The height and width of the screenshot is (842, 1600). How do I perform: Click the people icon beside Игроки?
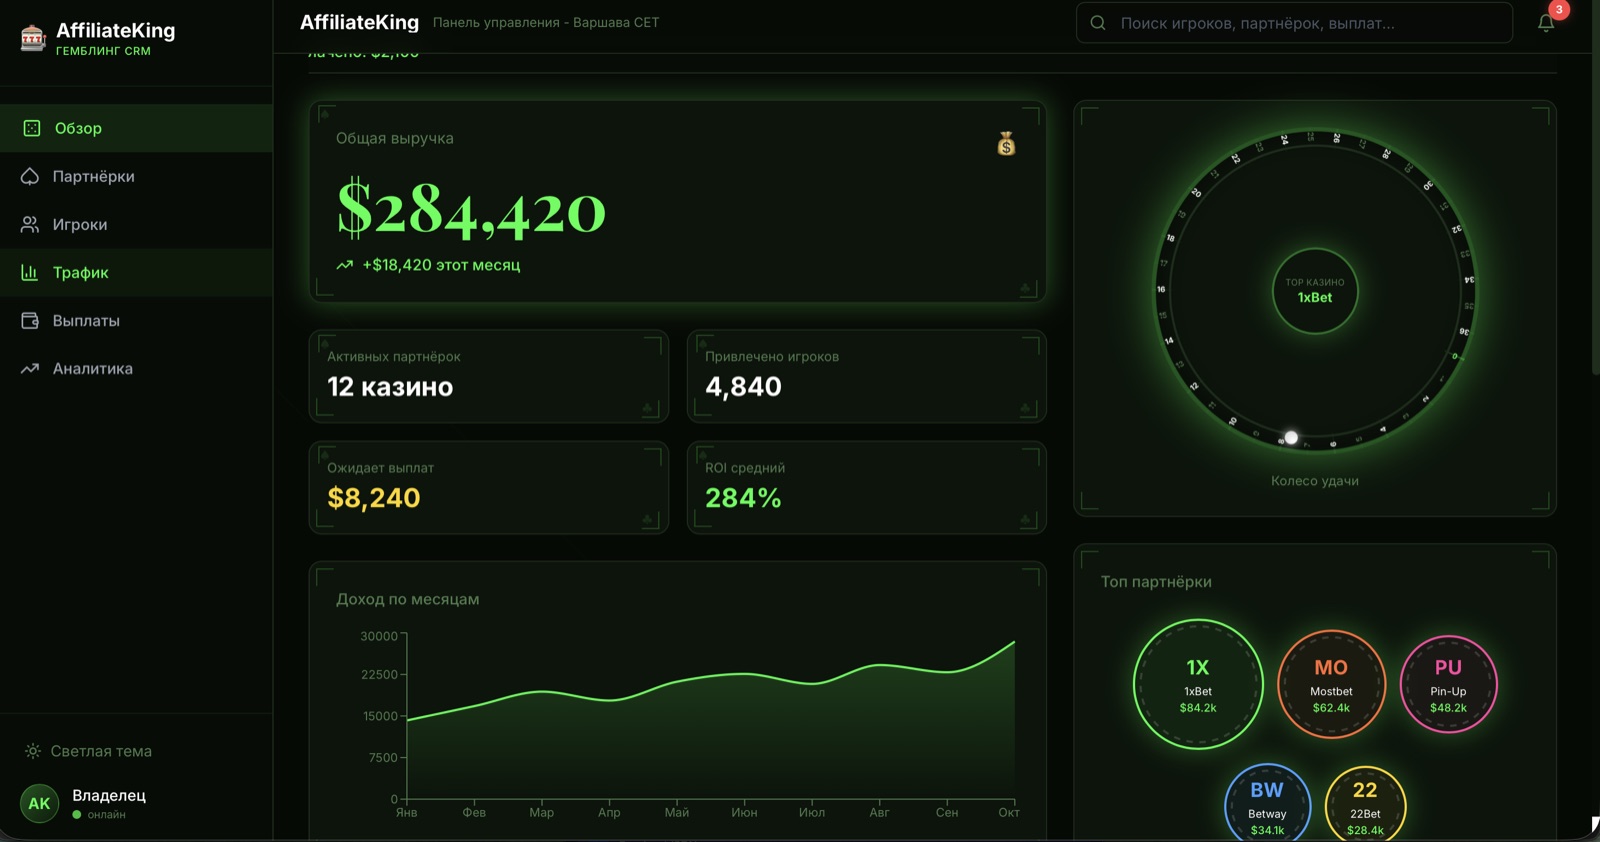coord(30,224)
